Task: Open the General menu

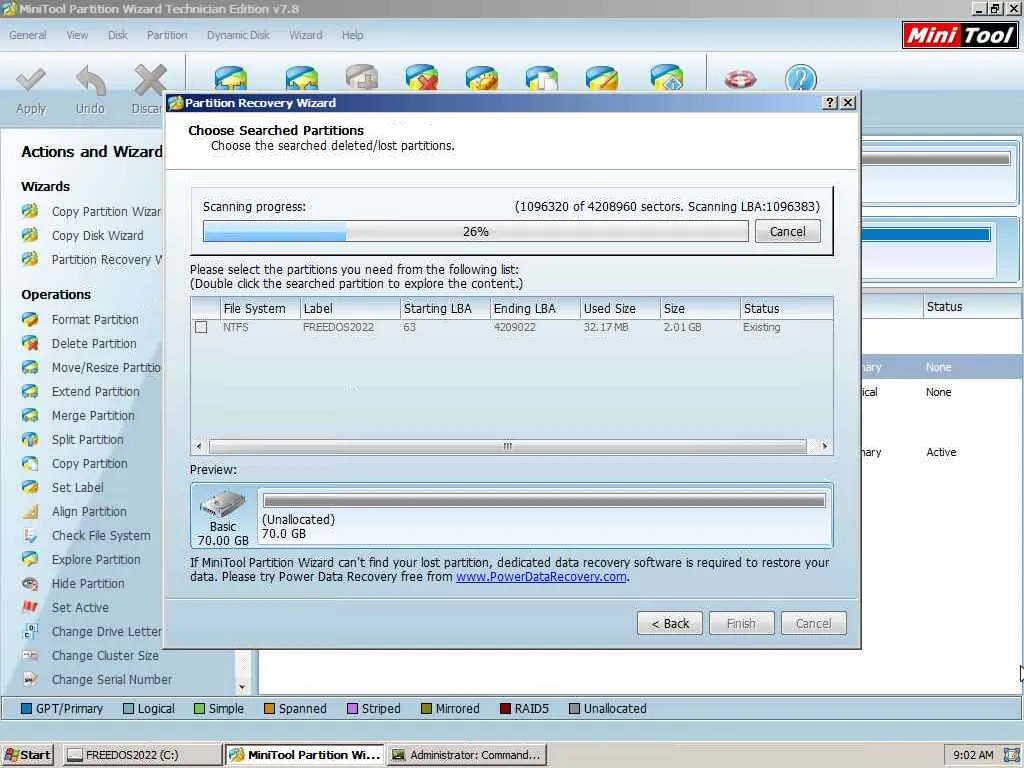Action: pyautogui.click(x=28, y=35)
